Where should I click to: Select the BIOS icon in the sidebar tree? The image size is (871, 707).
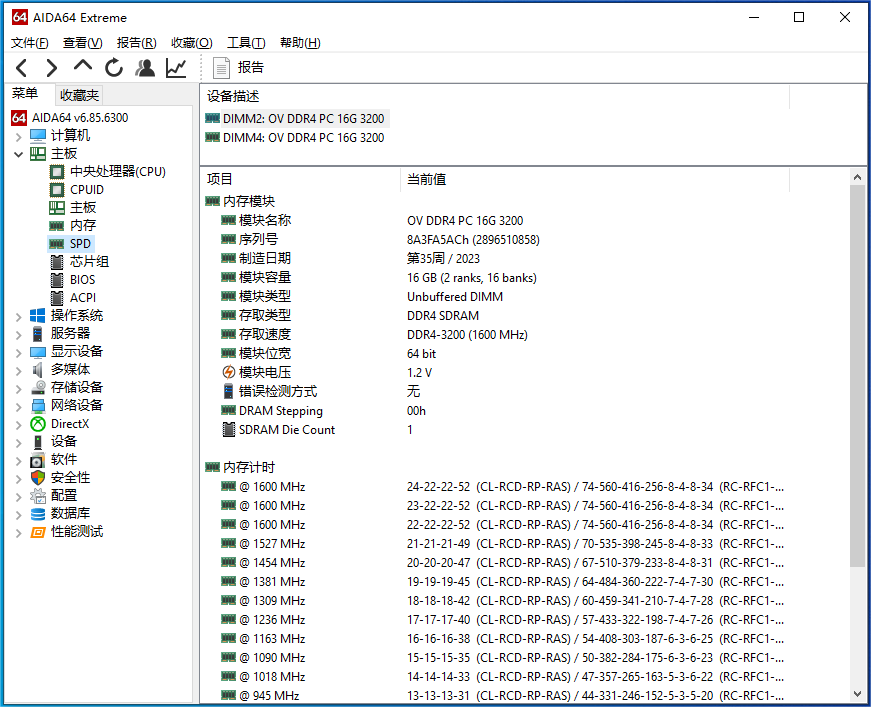point(57,279)
